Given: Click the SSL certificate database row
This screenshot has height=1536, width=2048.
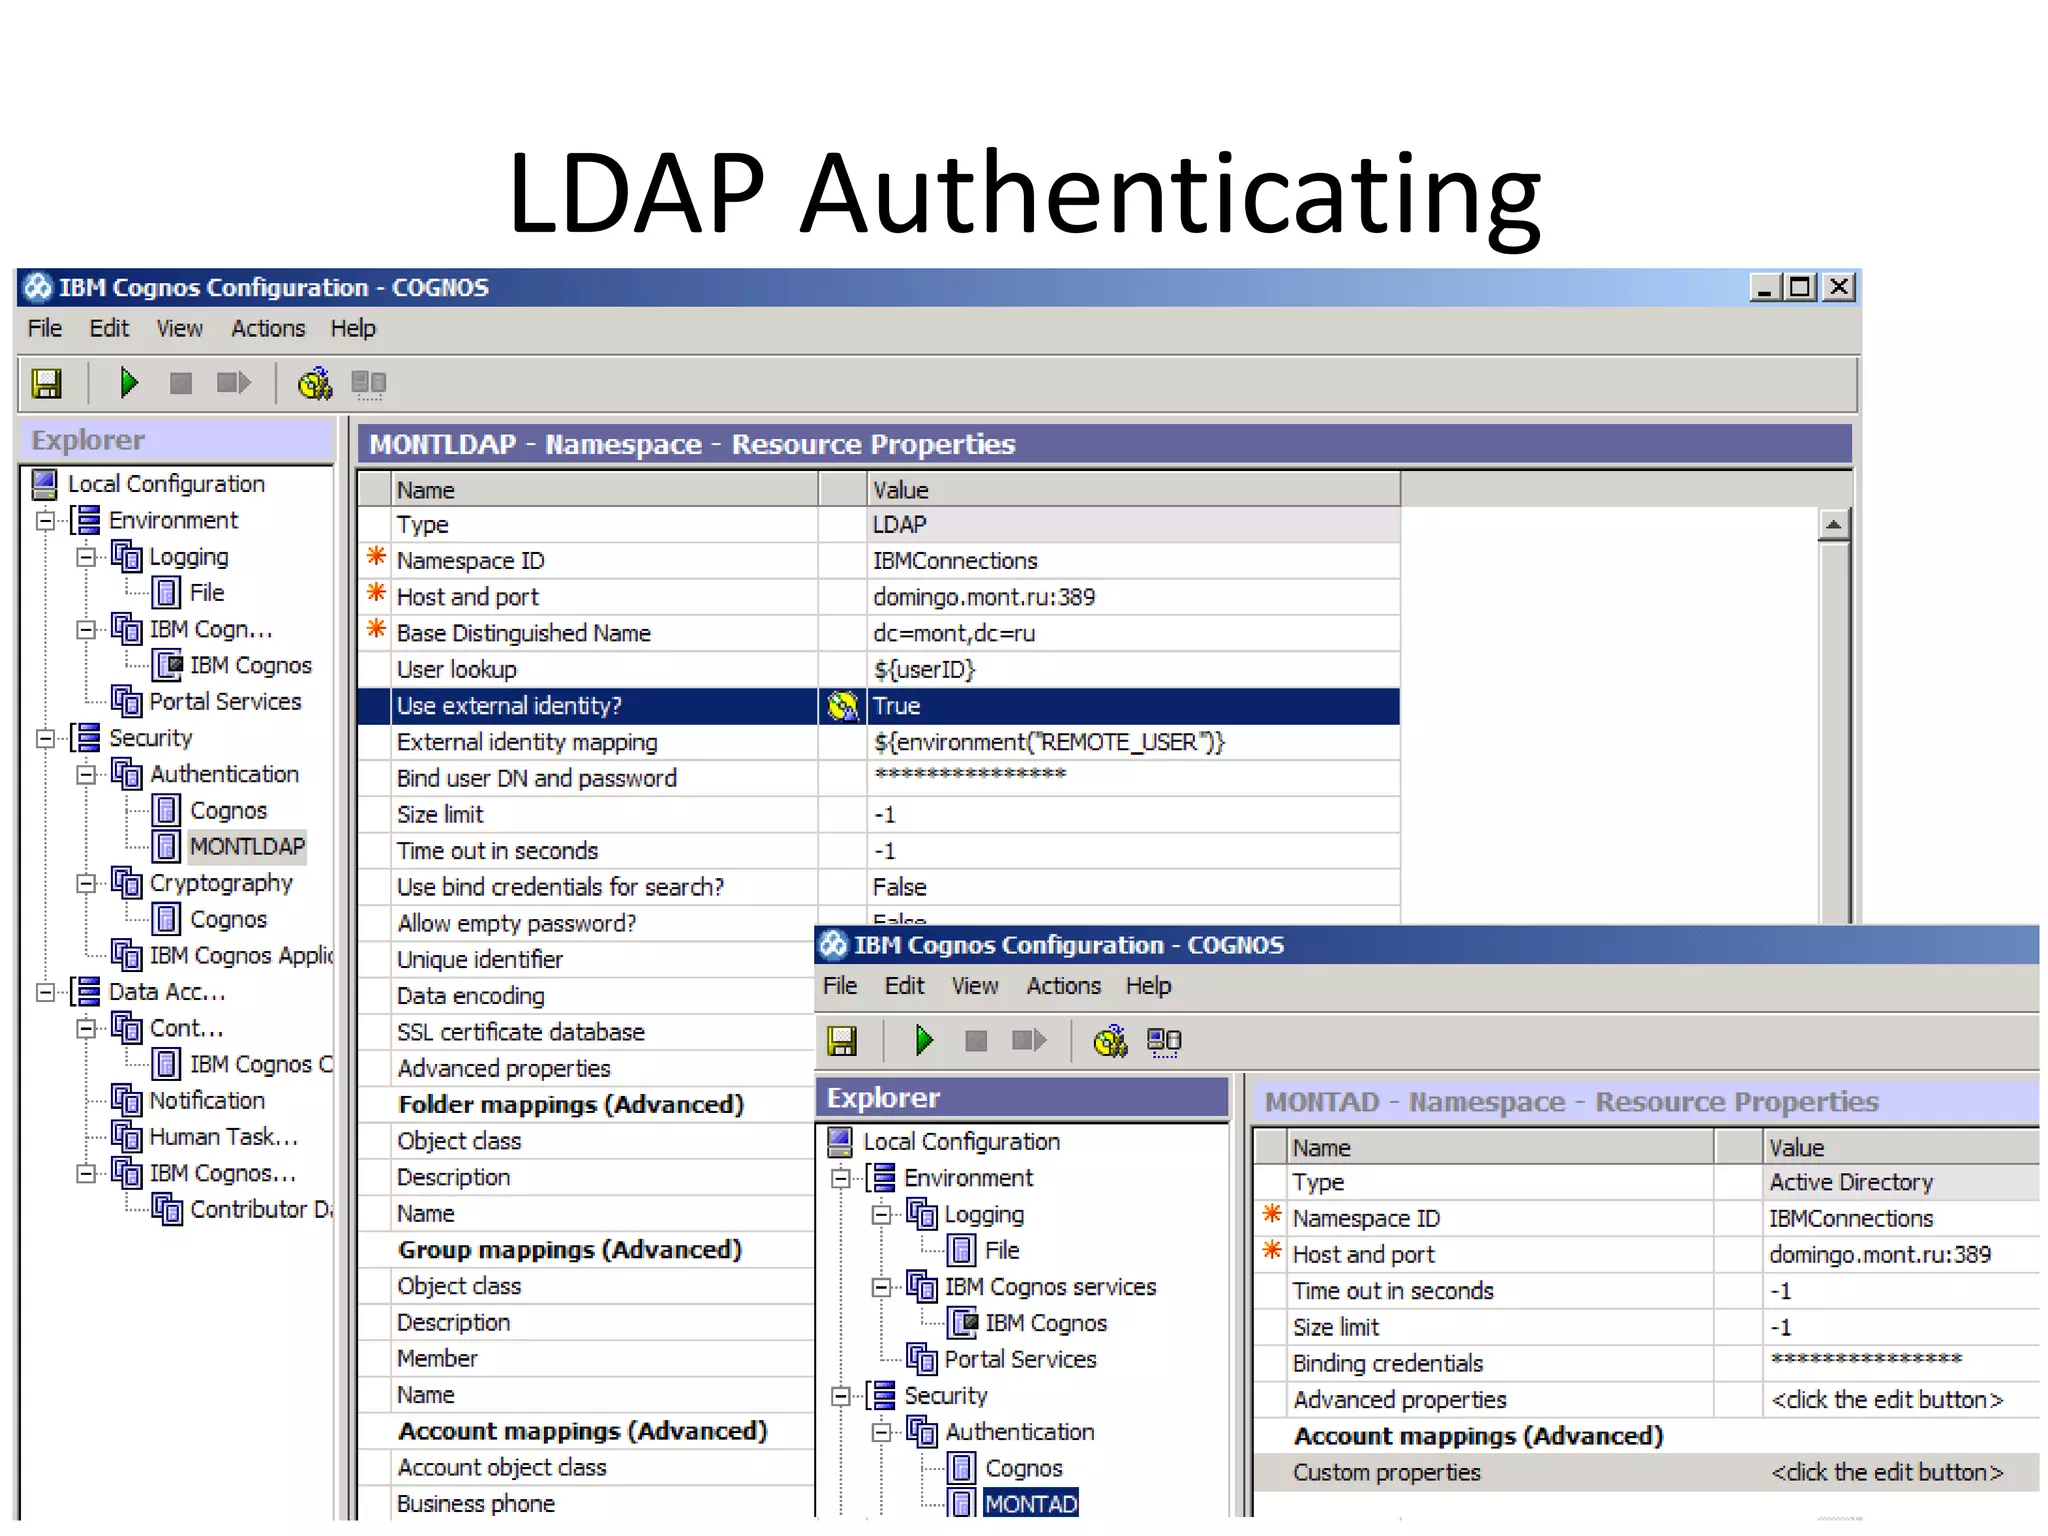Looking at the screenshot, I should coord(587,1032).
